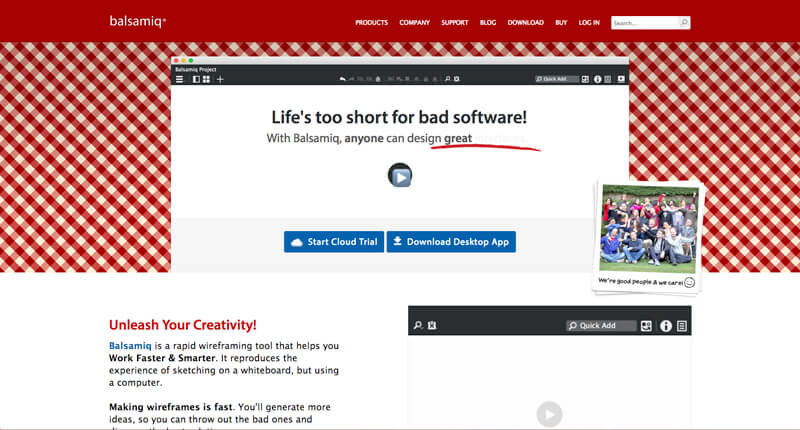This screenshot has width=800, height=430.
Task: Click the search magnifier button in site header
Action: coord(683,22)
